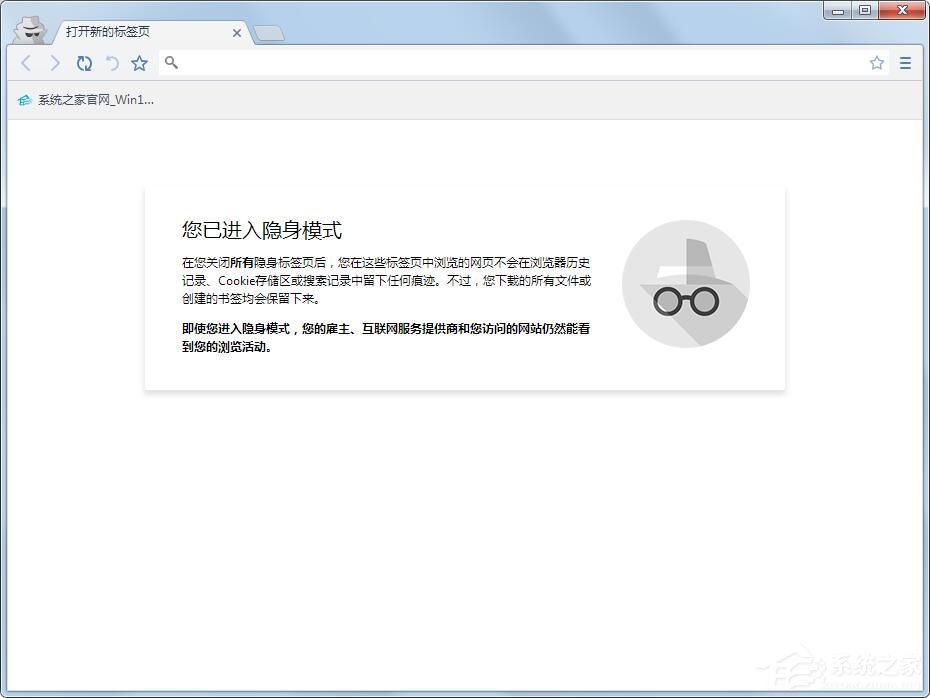
Task: Reload the current page with the refresh icon
Action: 84,63
